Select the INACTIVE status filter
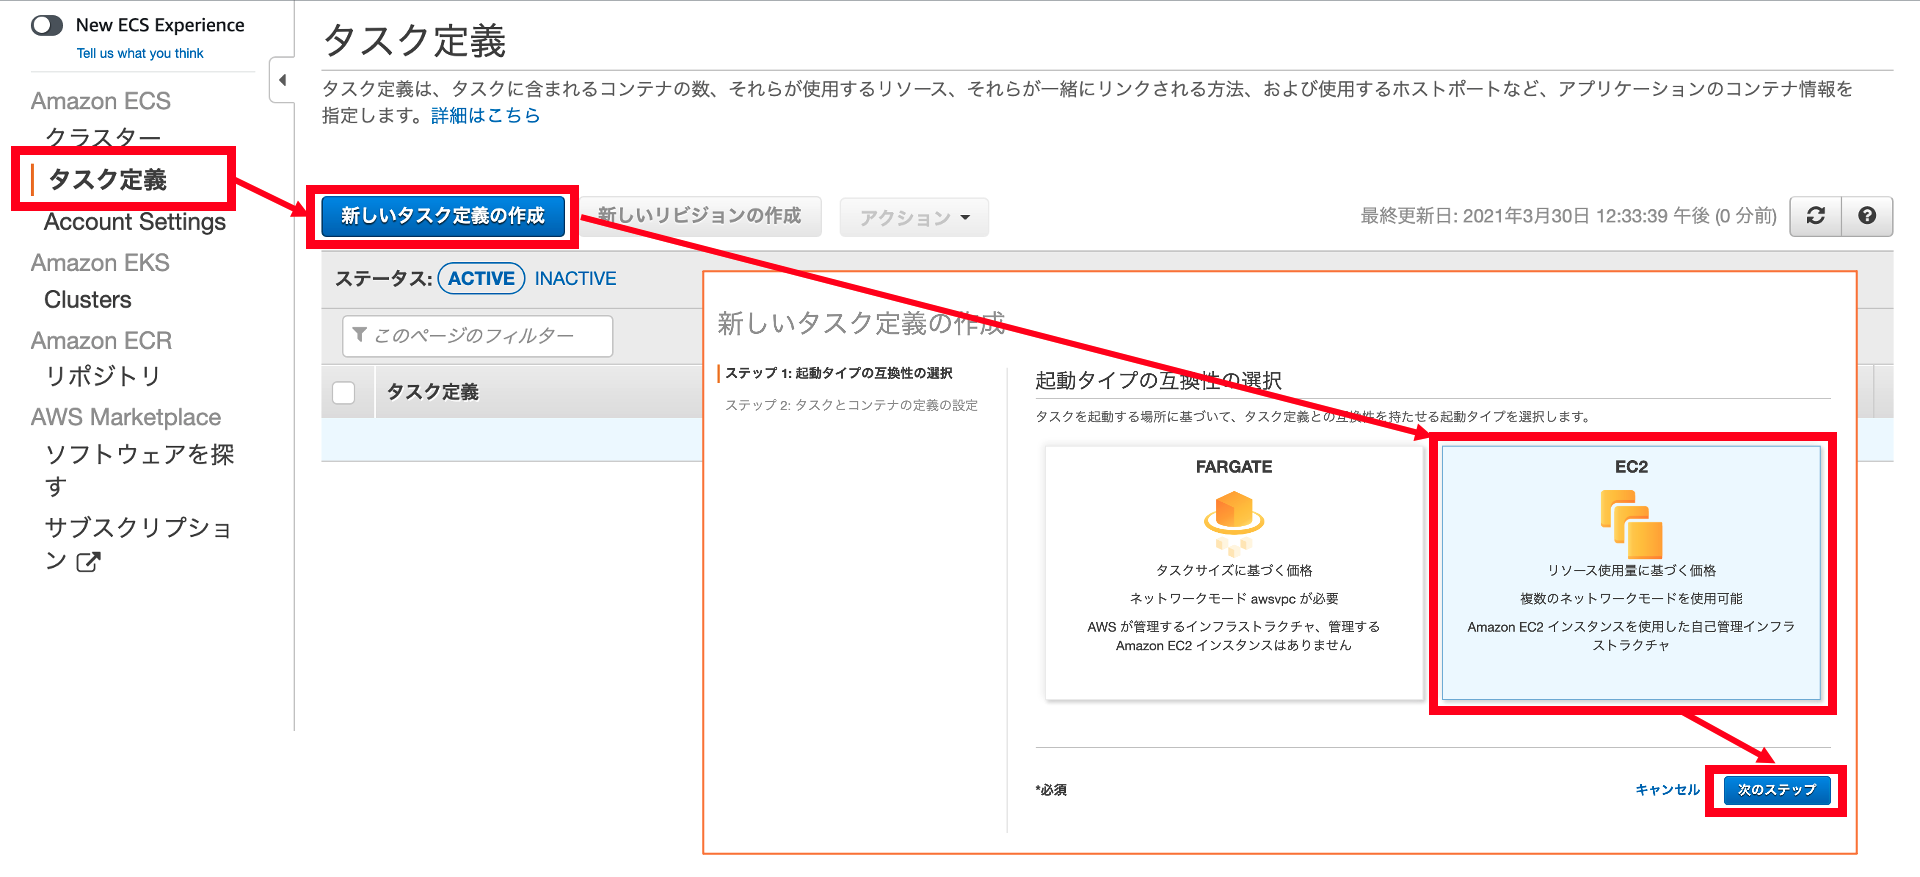 pyautogui.click(x=575, y=279)
